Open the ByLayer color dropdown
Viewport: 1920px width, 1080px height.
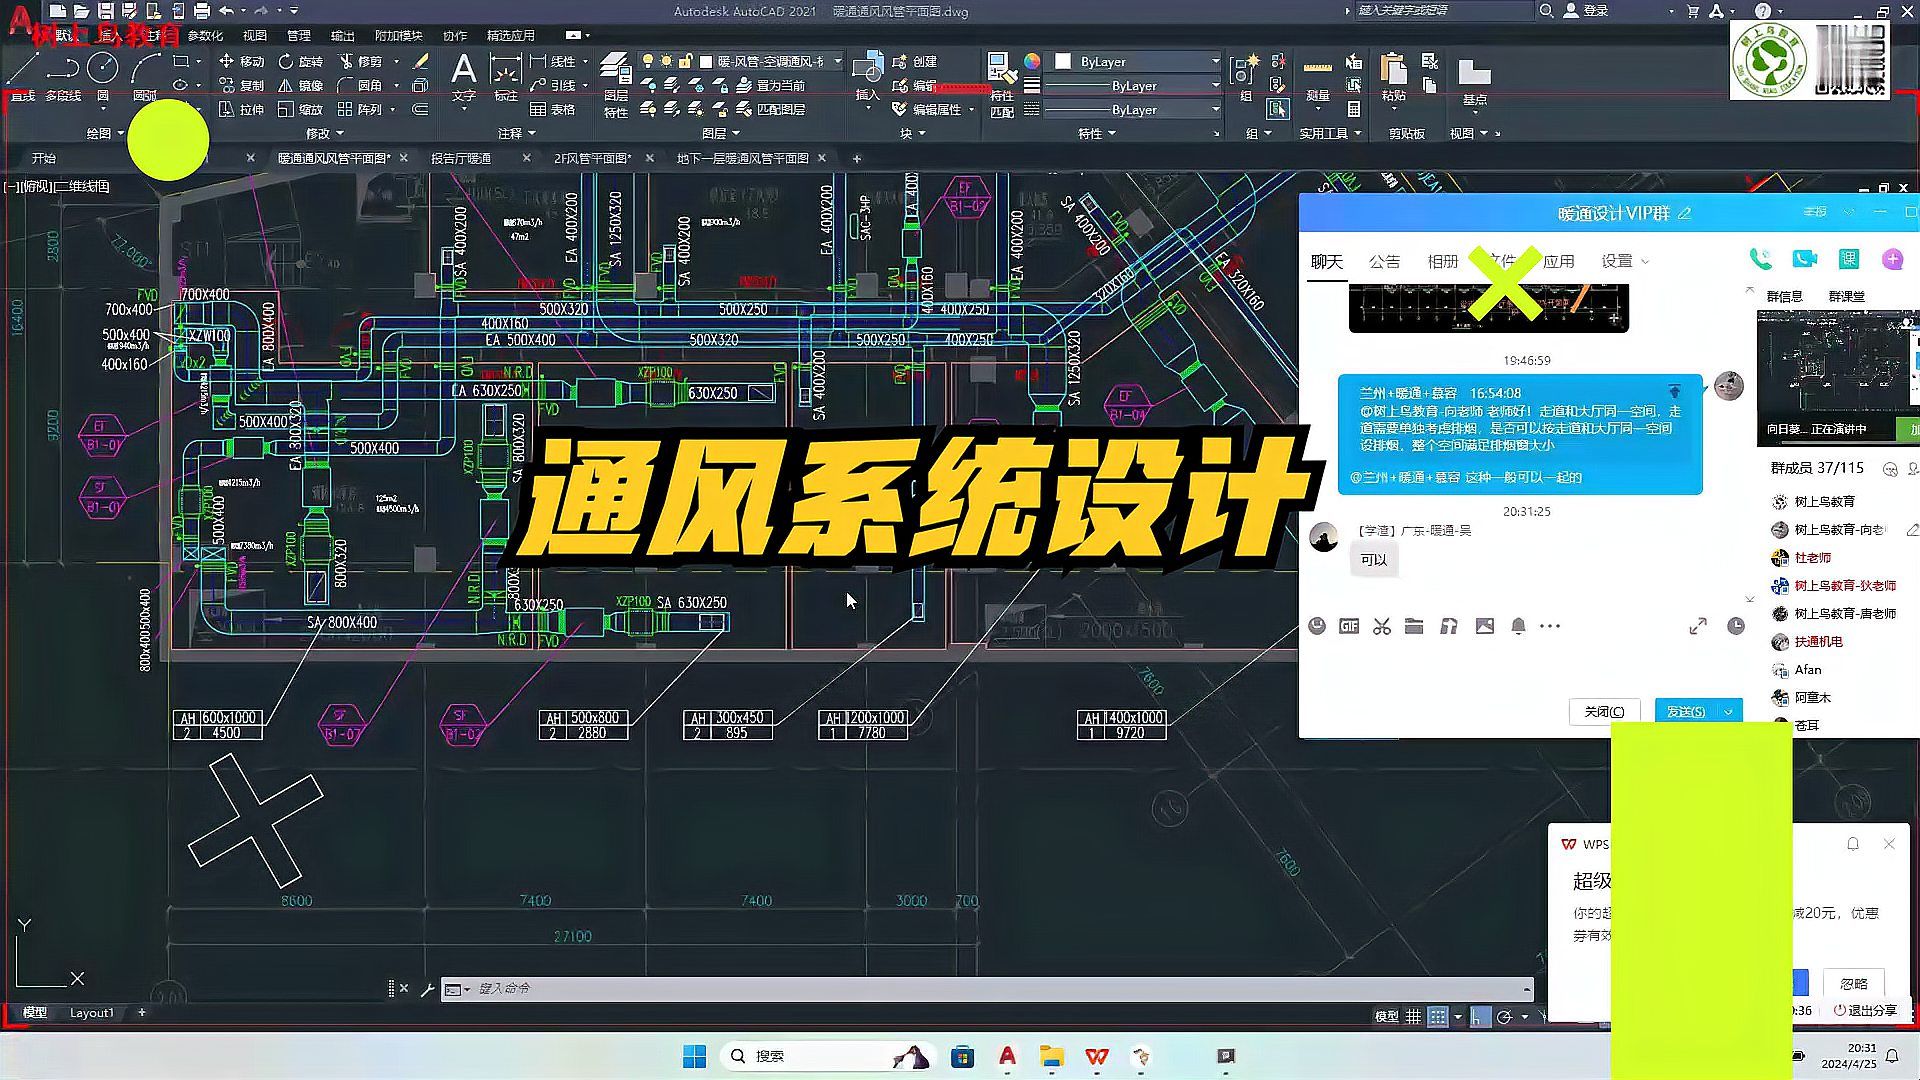1215,61
